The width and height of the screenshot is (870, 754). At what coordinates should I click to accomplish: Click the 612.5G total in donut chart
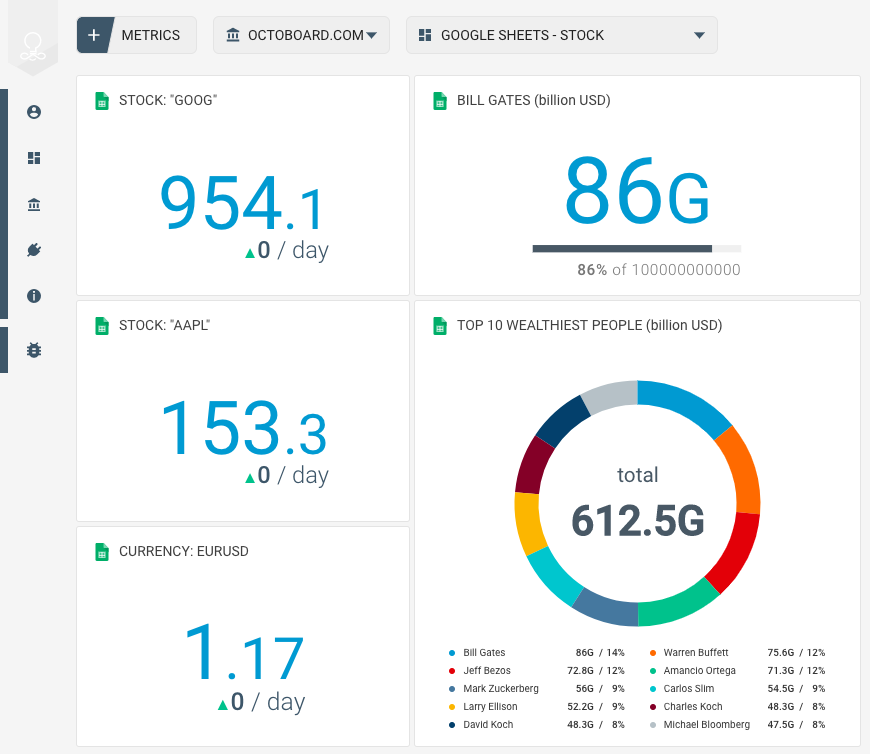point(638,520)
